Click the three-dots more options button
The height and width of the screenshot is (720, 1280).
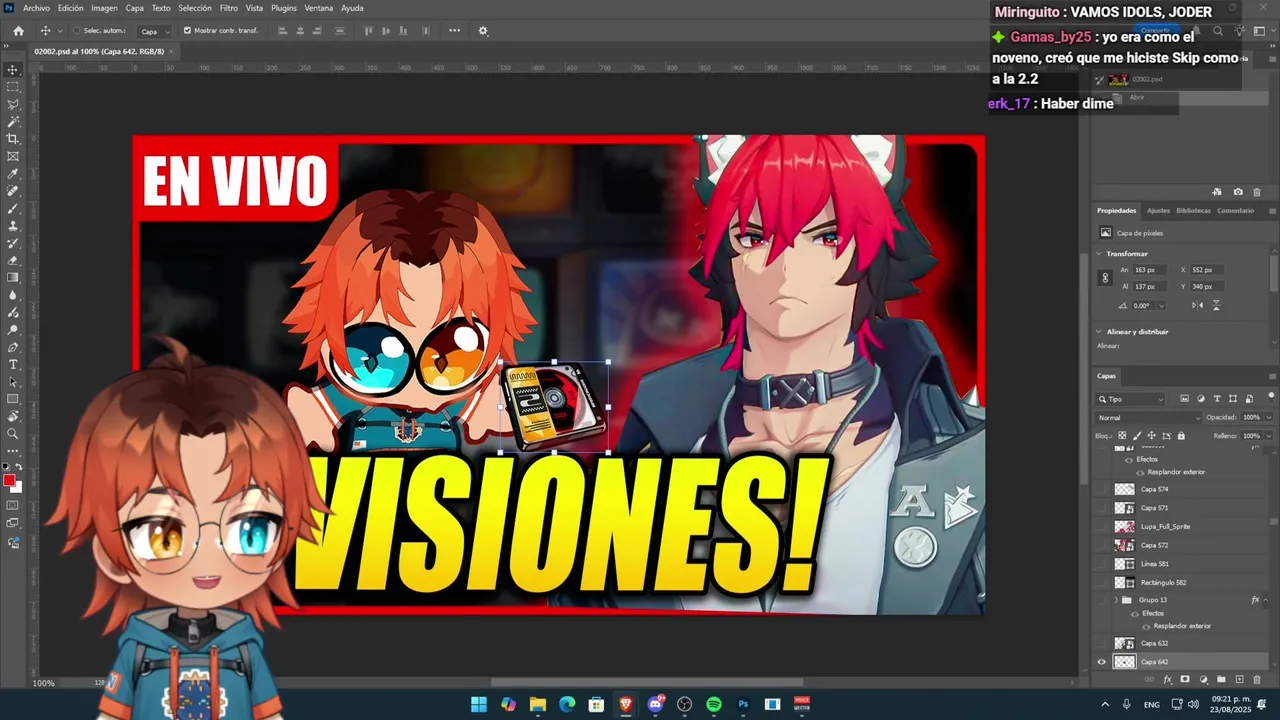[x=455, y=31]
